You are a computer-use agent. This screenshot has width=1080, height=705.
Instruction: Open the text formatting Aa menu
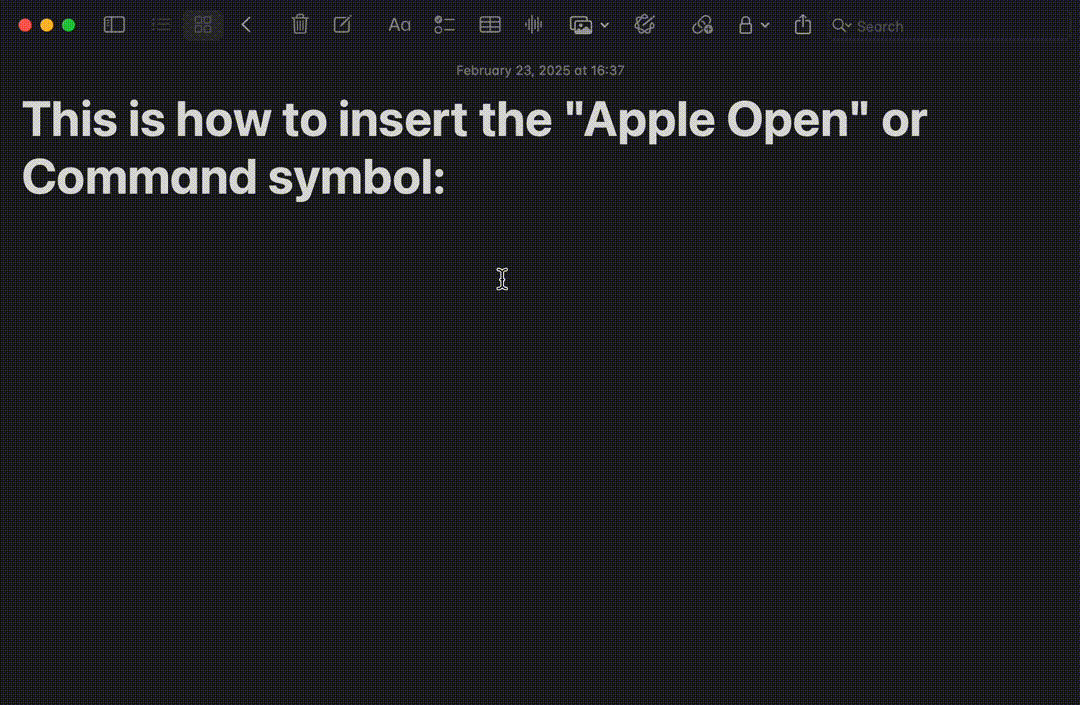[399, 24]
